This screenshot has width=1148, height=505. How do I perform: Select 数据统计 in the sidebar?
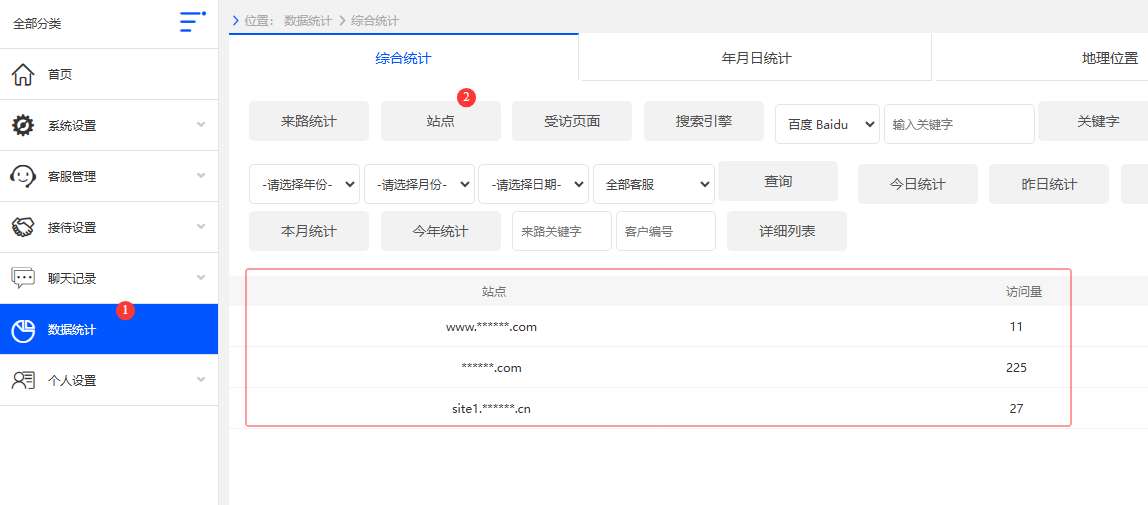108,329
